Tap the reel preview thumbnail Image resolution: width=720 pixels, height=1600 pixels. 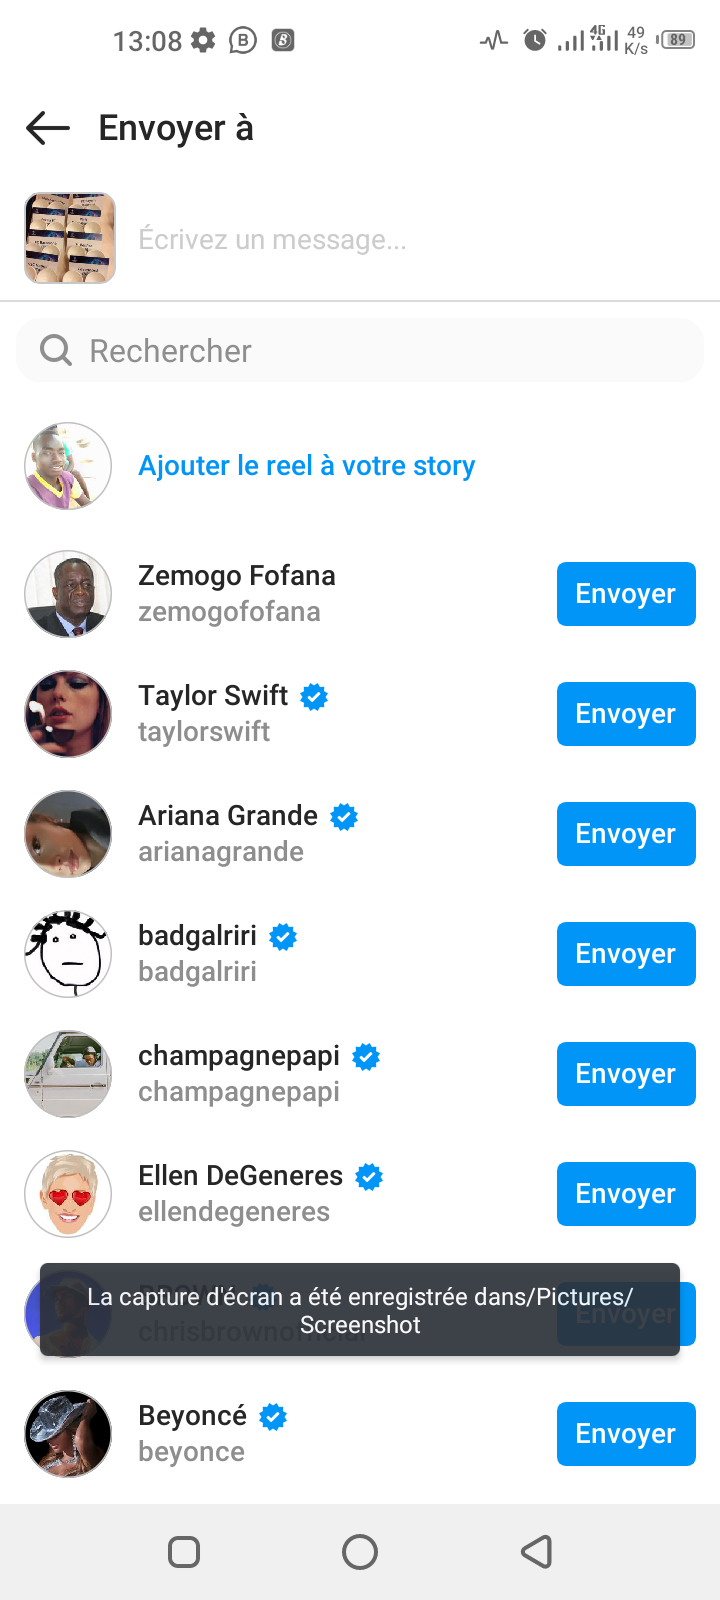70,238
